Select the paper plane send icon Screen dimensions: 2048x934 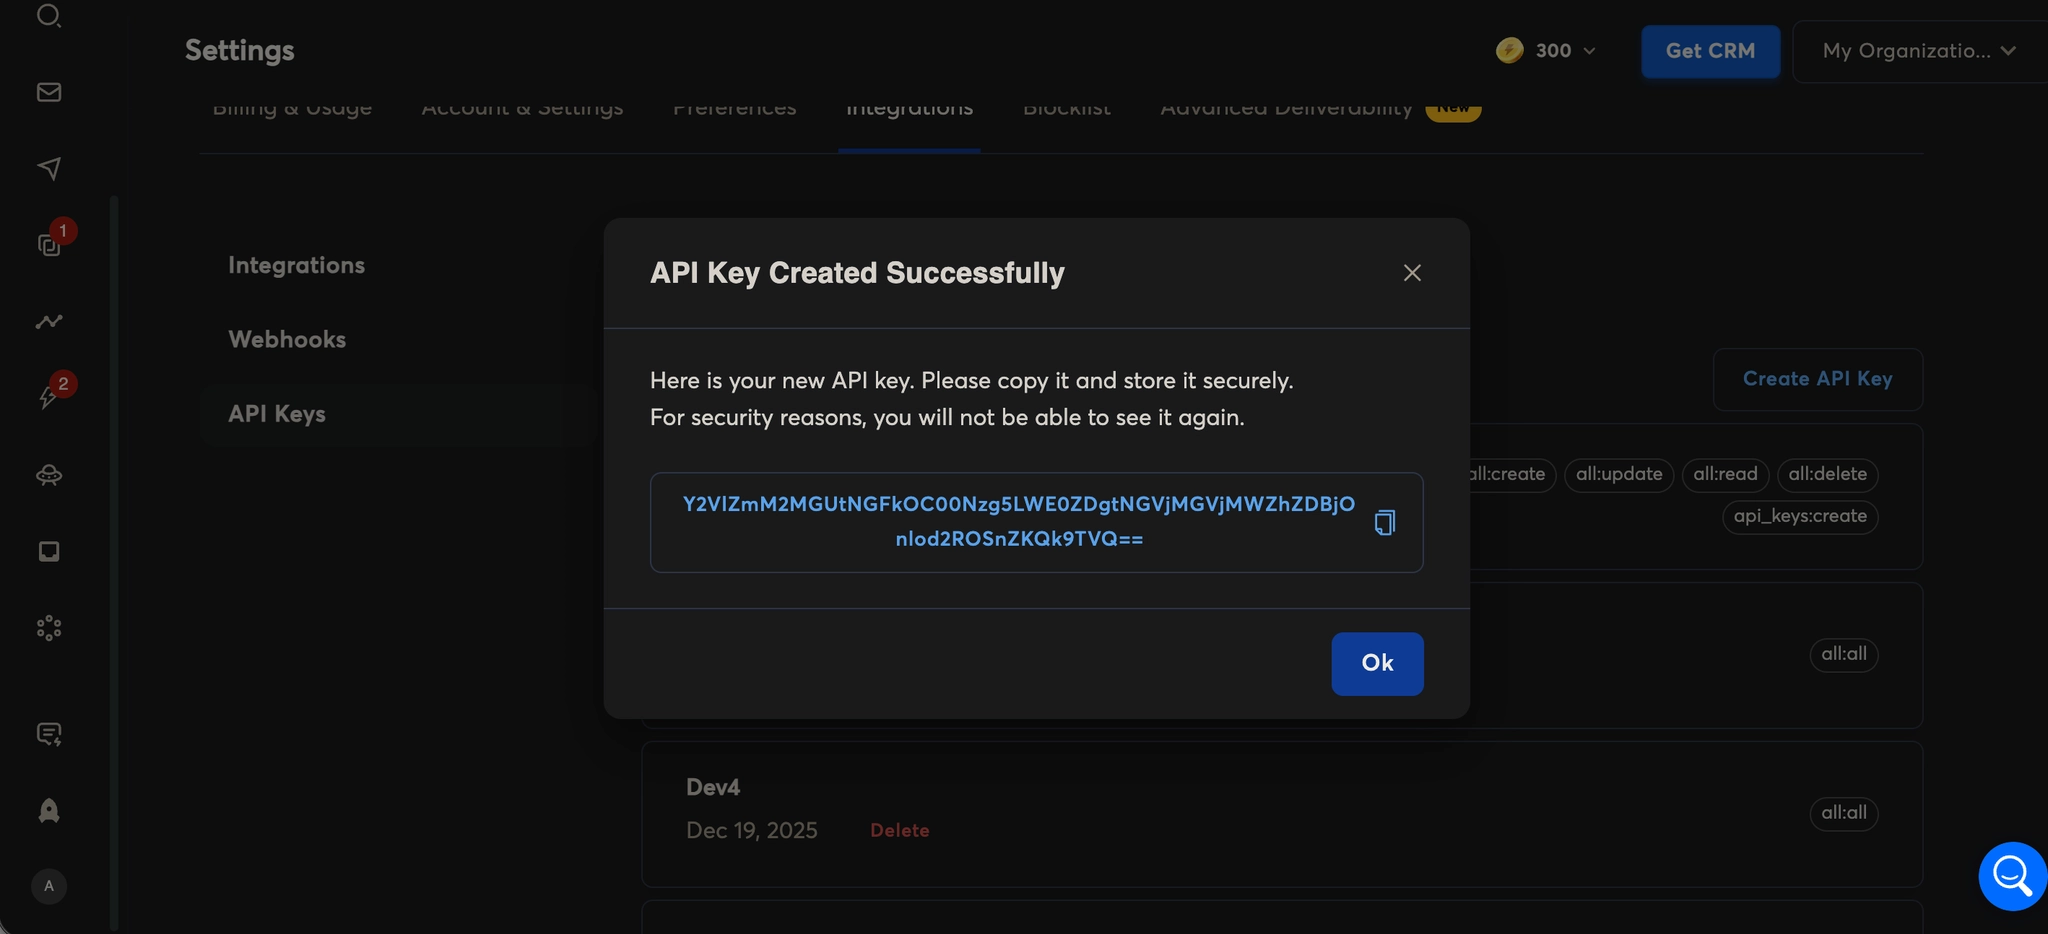(x=48, y=168)
